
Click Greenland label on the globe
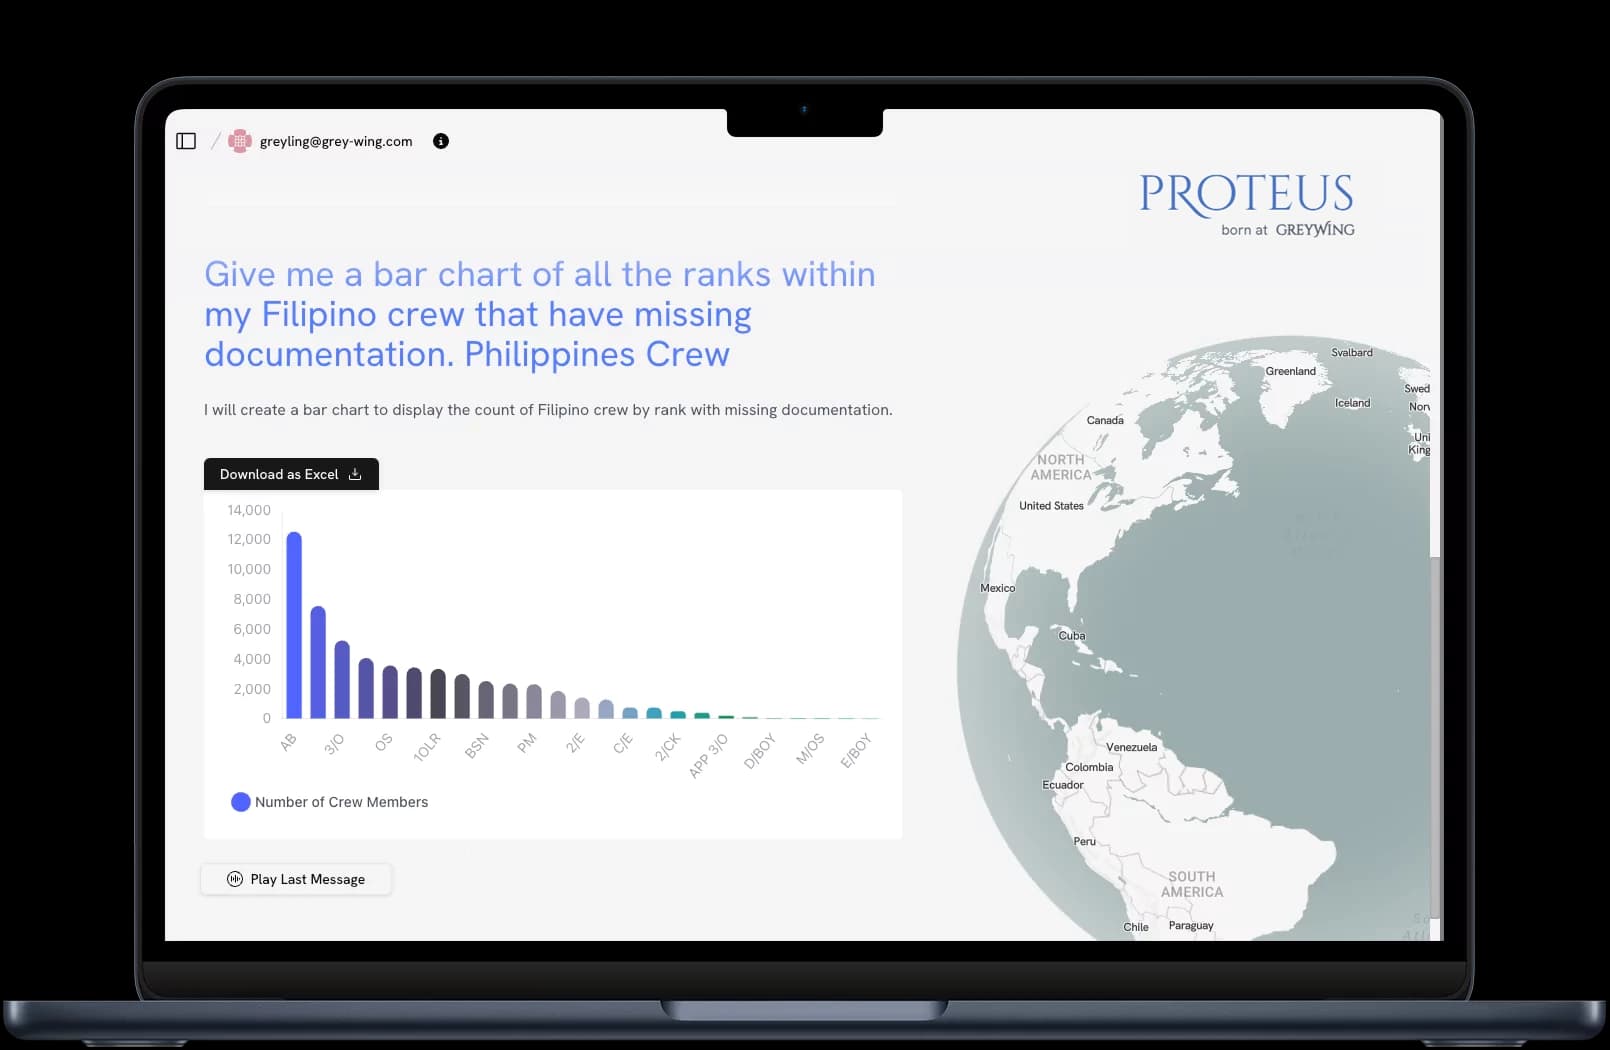pyautogui.click(x=1291, y=371)
